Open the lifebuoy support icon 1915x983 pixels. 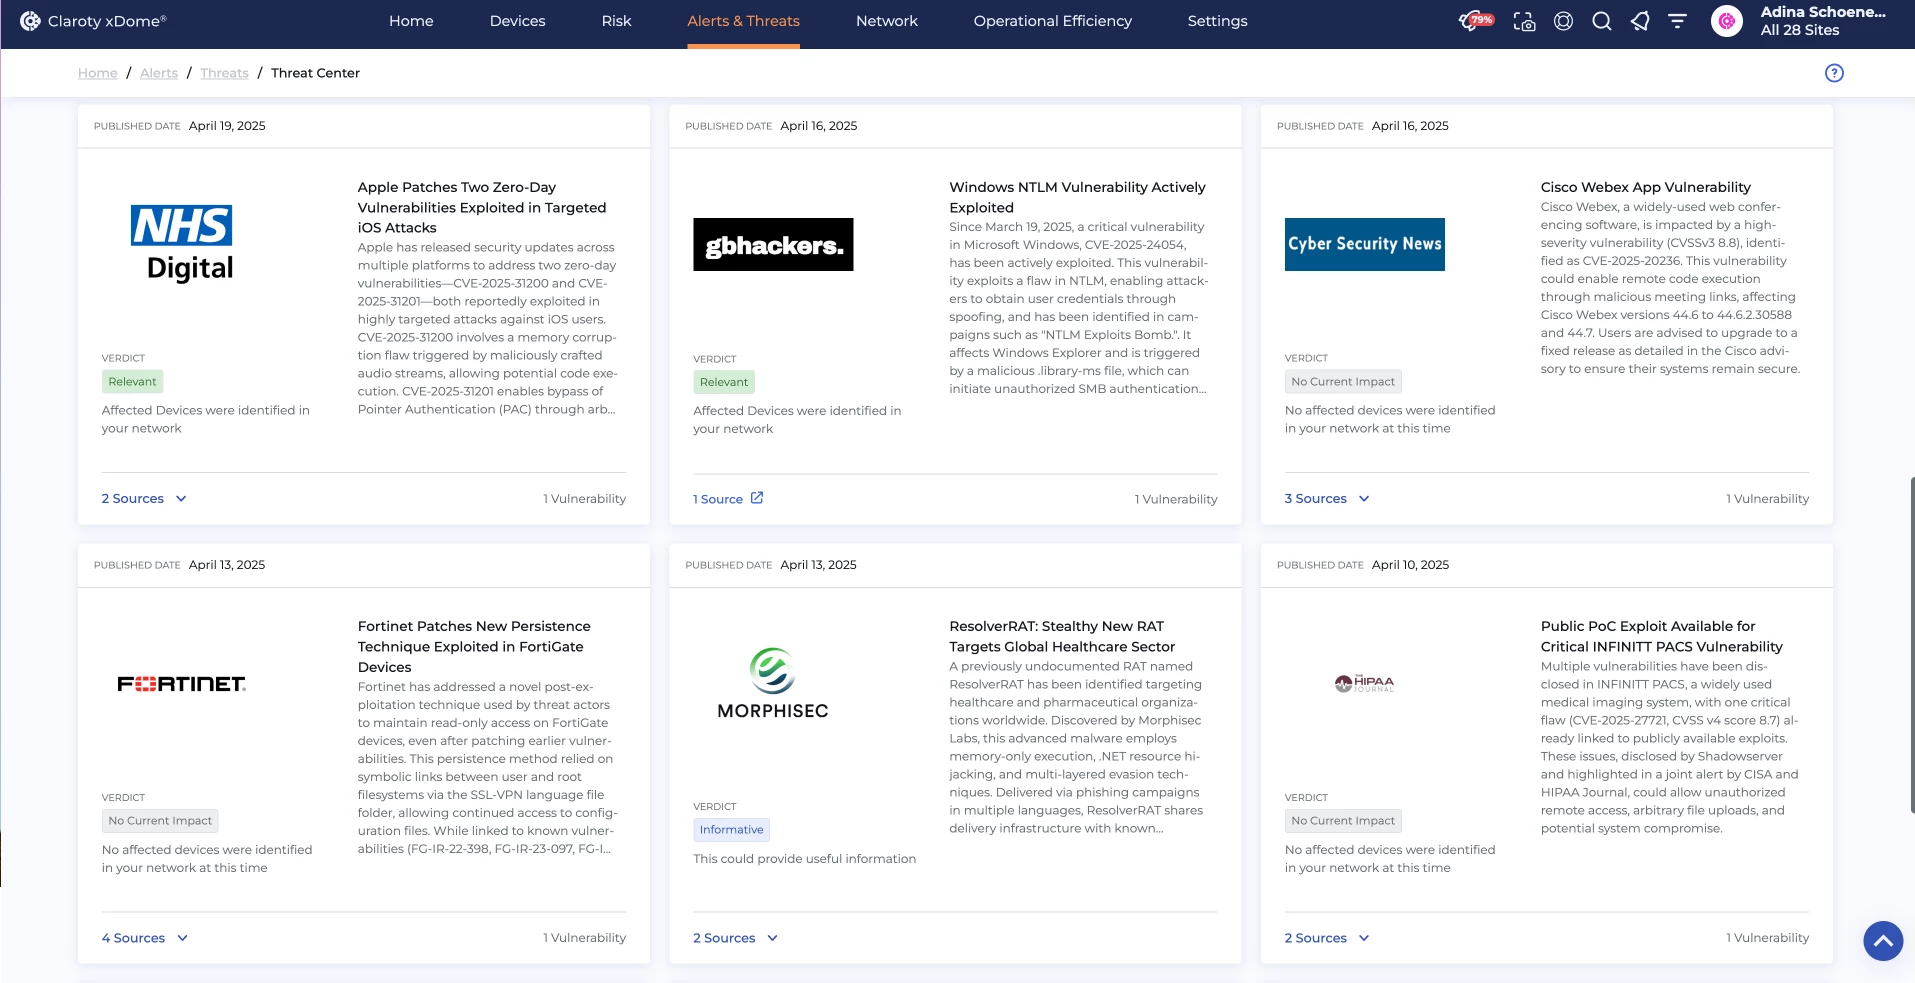click(x=1563, y=21)
